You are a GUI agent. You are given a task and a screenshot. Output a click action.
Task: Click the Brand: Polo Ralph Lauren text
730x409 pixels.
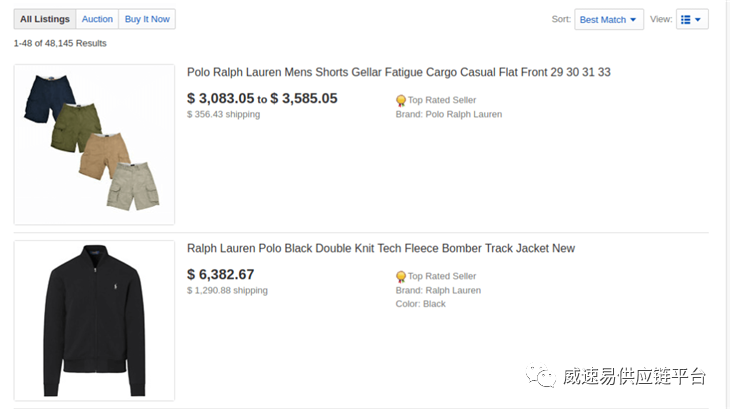449,114
